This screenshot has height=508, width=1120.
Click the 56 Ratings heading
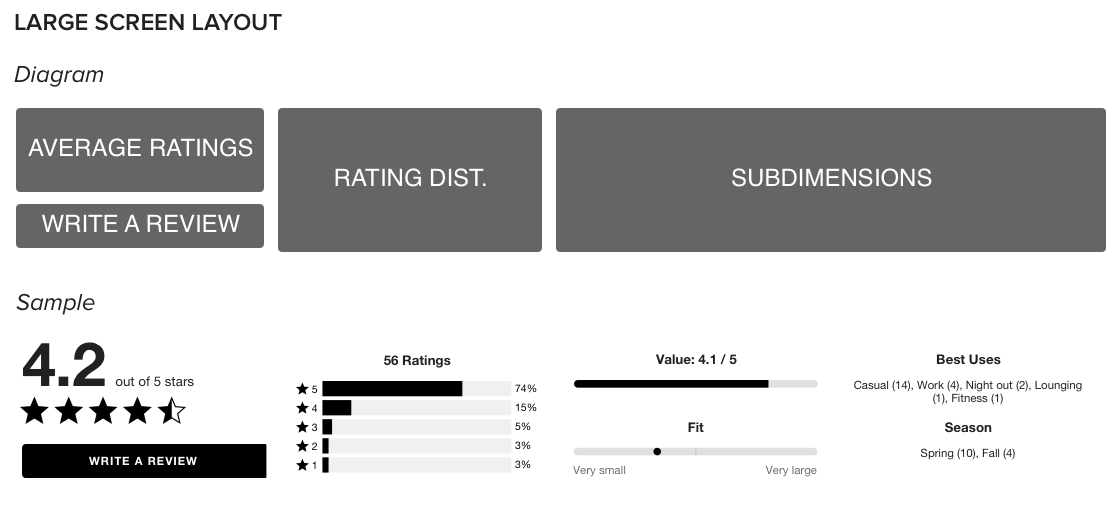(x=417, y=361)
